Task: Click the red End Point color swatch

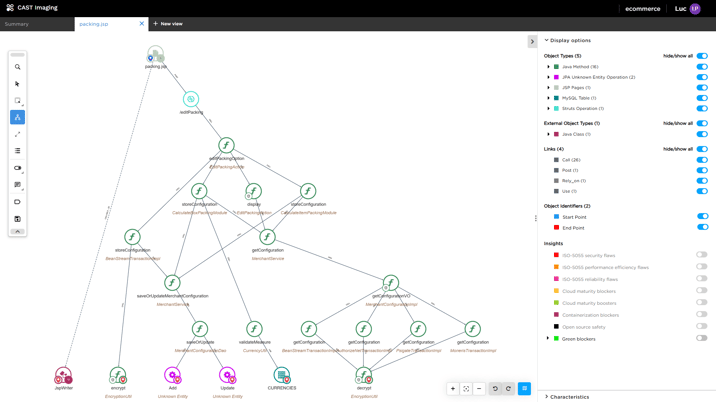Action: coord(557,228)
